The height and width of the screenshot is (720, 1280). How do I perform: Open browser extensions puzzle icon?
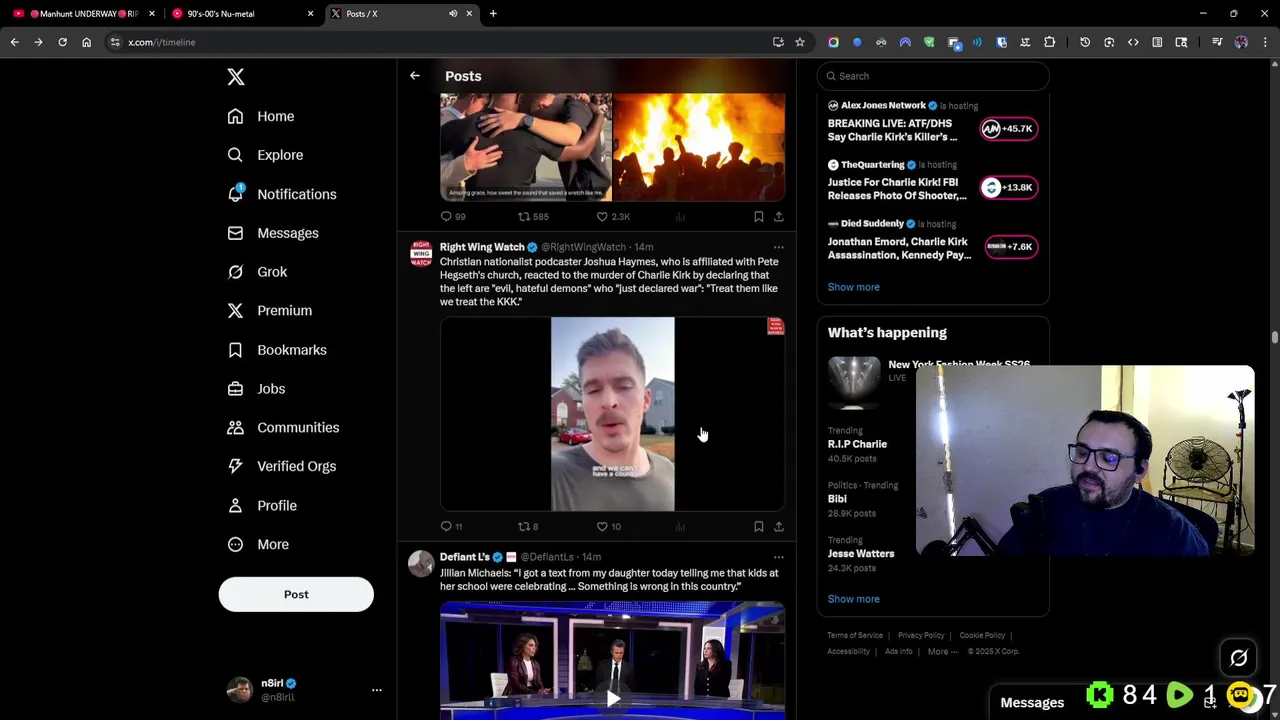click(x=1049, y=42)
